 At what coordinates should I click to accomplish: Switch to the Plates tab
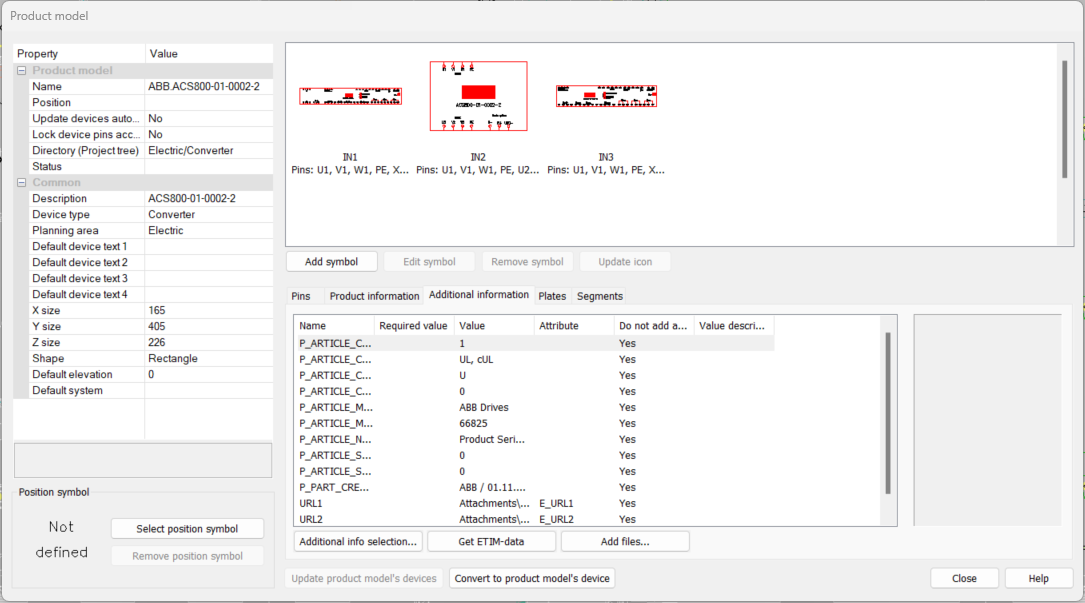point(552,296)
